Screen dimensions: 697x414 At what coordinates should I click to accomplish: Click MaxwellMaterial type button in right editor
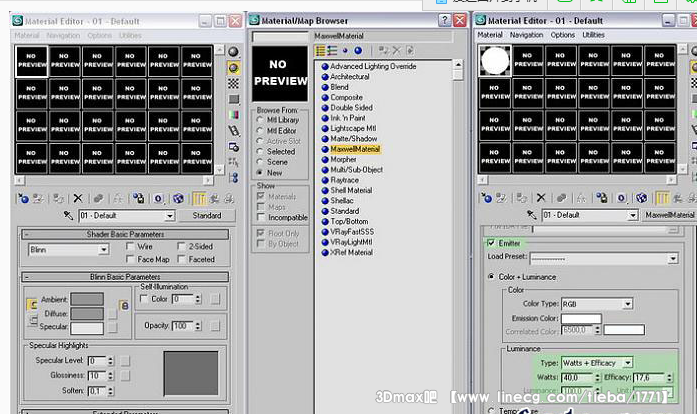[x=669, y=215]
